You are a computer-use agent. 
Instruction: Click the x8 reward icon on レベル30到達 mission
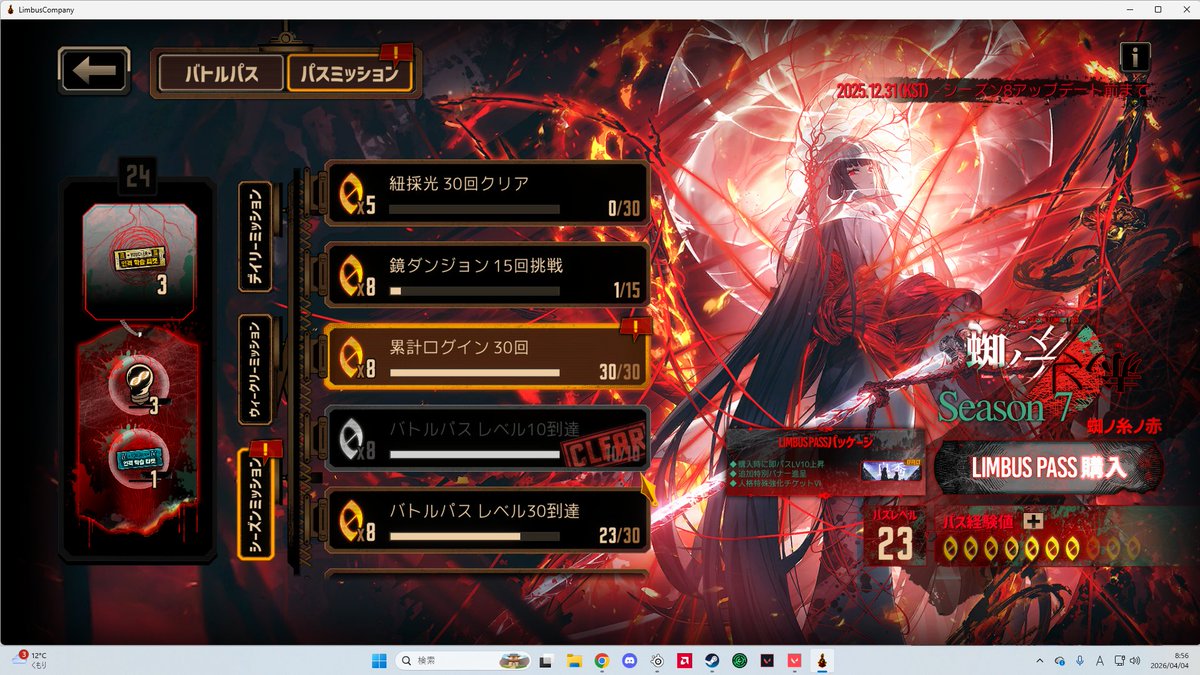pyautogui.click(x=357, y=521)
